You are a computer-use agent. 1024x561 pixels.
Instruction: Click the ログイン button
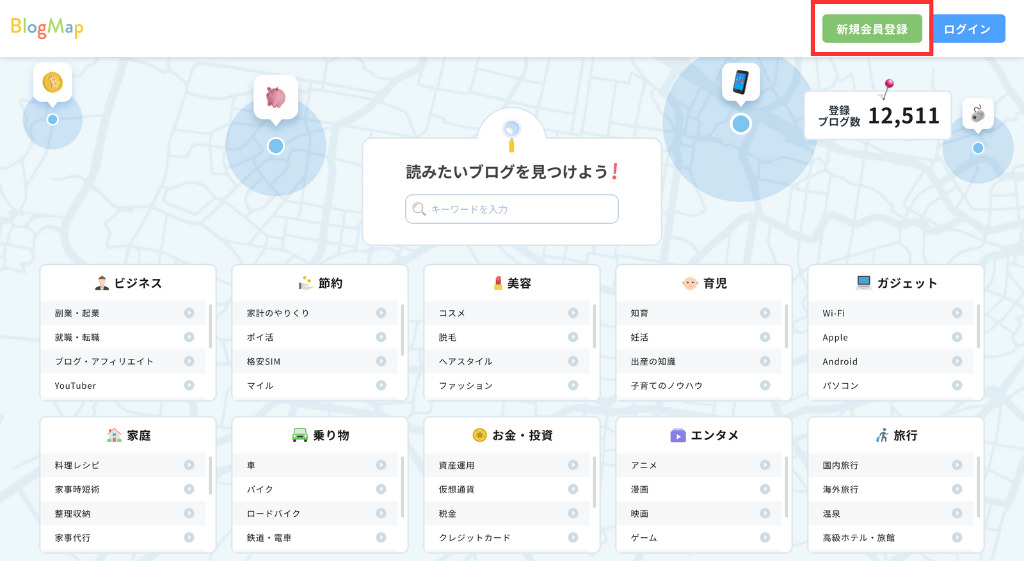[x=967, y=29]
